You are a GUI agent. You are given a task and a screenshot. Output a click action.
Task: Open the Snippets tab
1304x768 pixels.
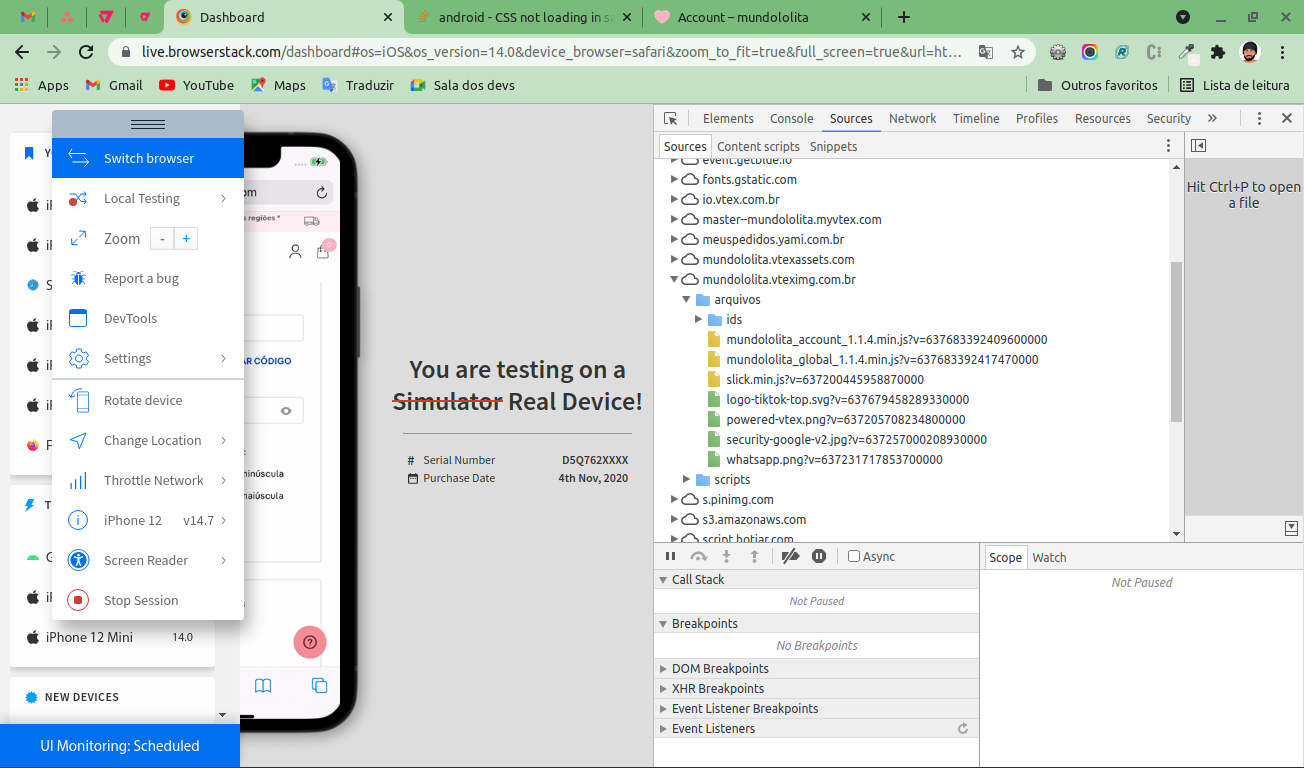[x=834, y=146]
